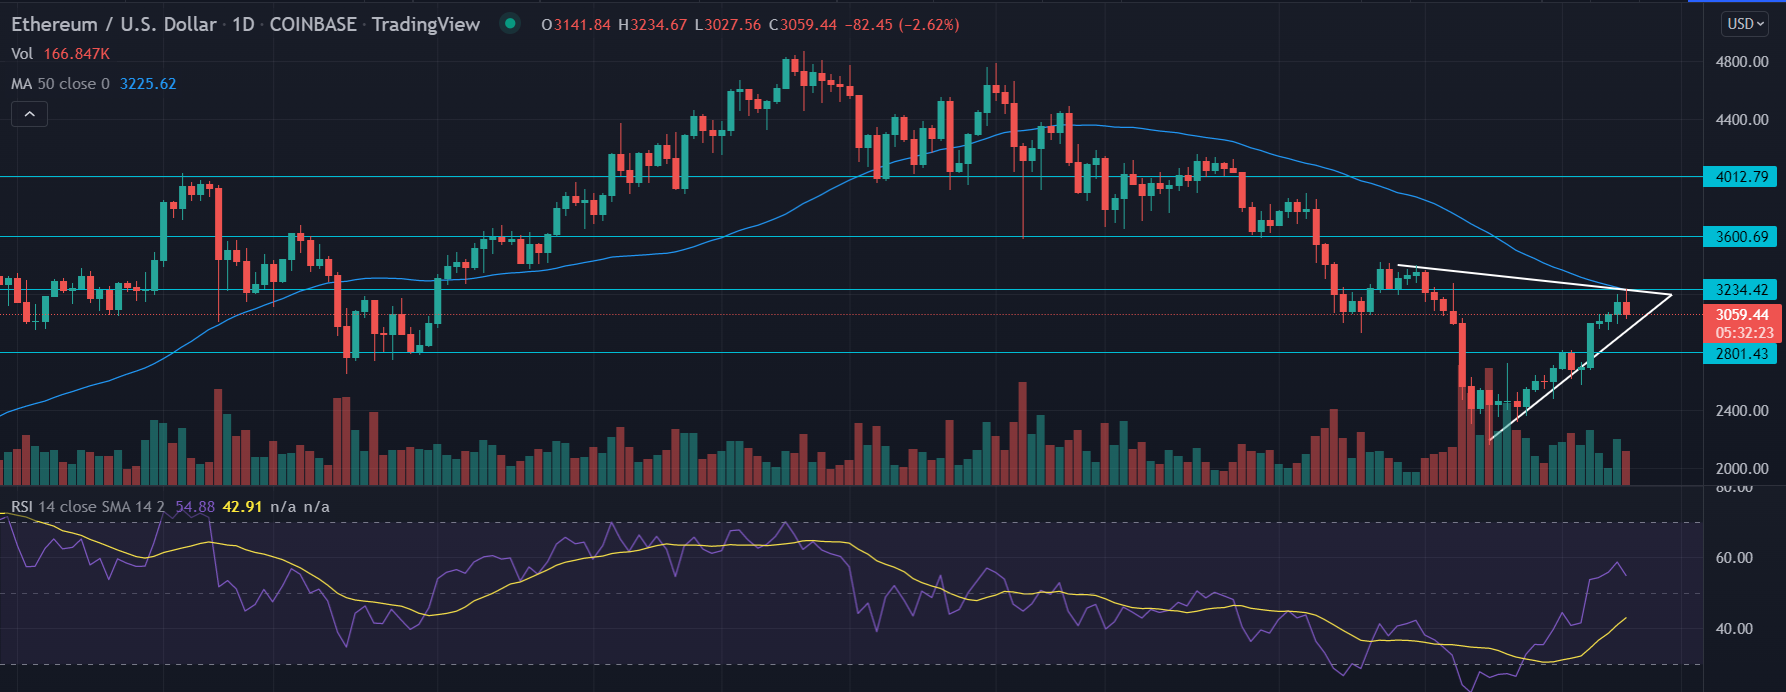Click the 4012.79 horizontal line price label
Screen dimensions: 1786x692
pos(1741,177)
